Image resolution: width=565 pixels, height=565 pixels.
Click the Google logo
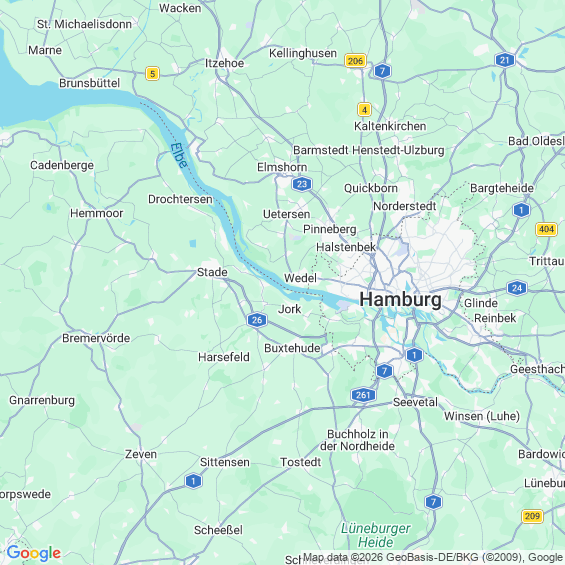pos(34,553)
